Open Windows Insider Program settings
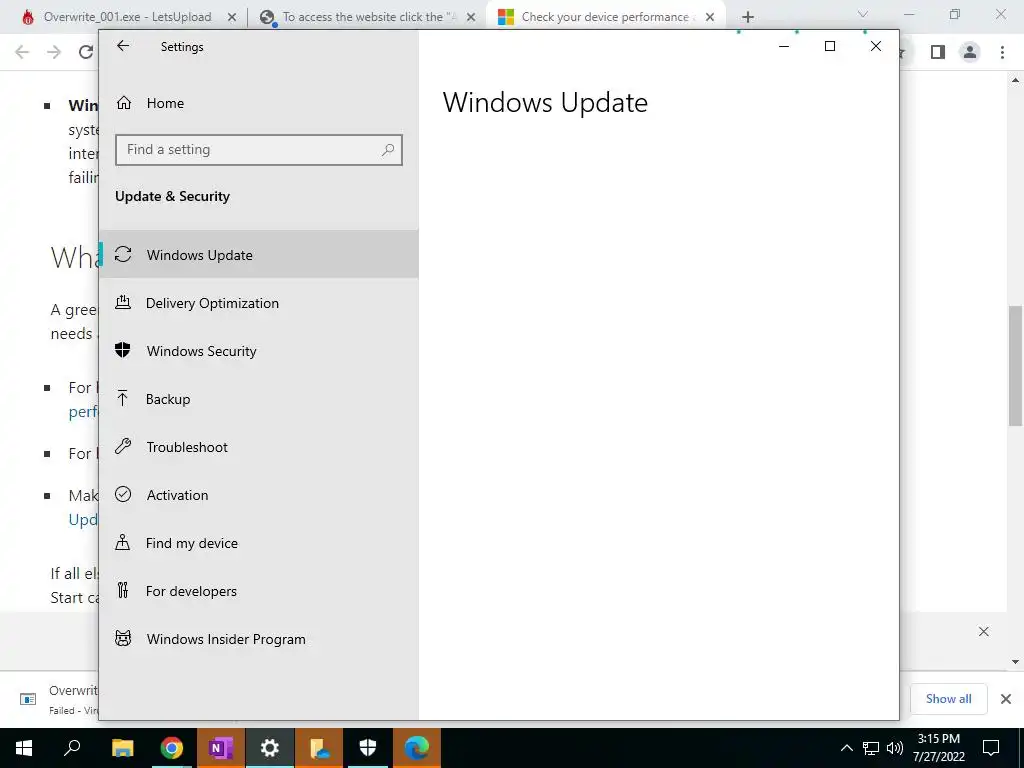Viewport: 1024px width, 768px height. pos(259,639)
